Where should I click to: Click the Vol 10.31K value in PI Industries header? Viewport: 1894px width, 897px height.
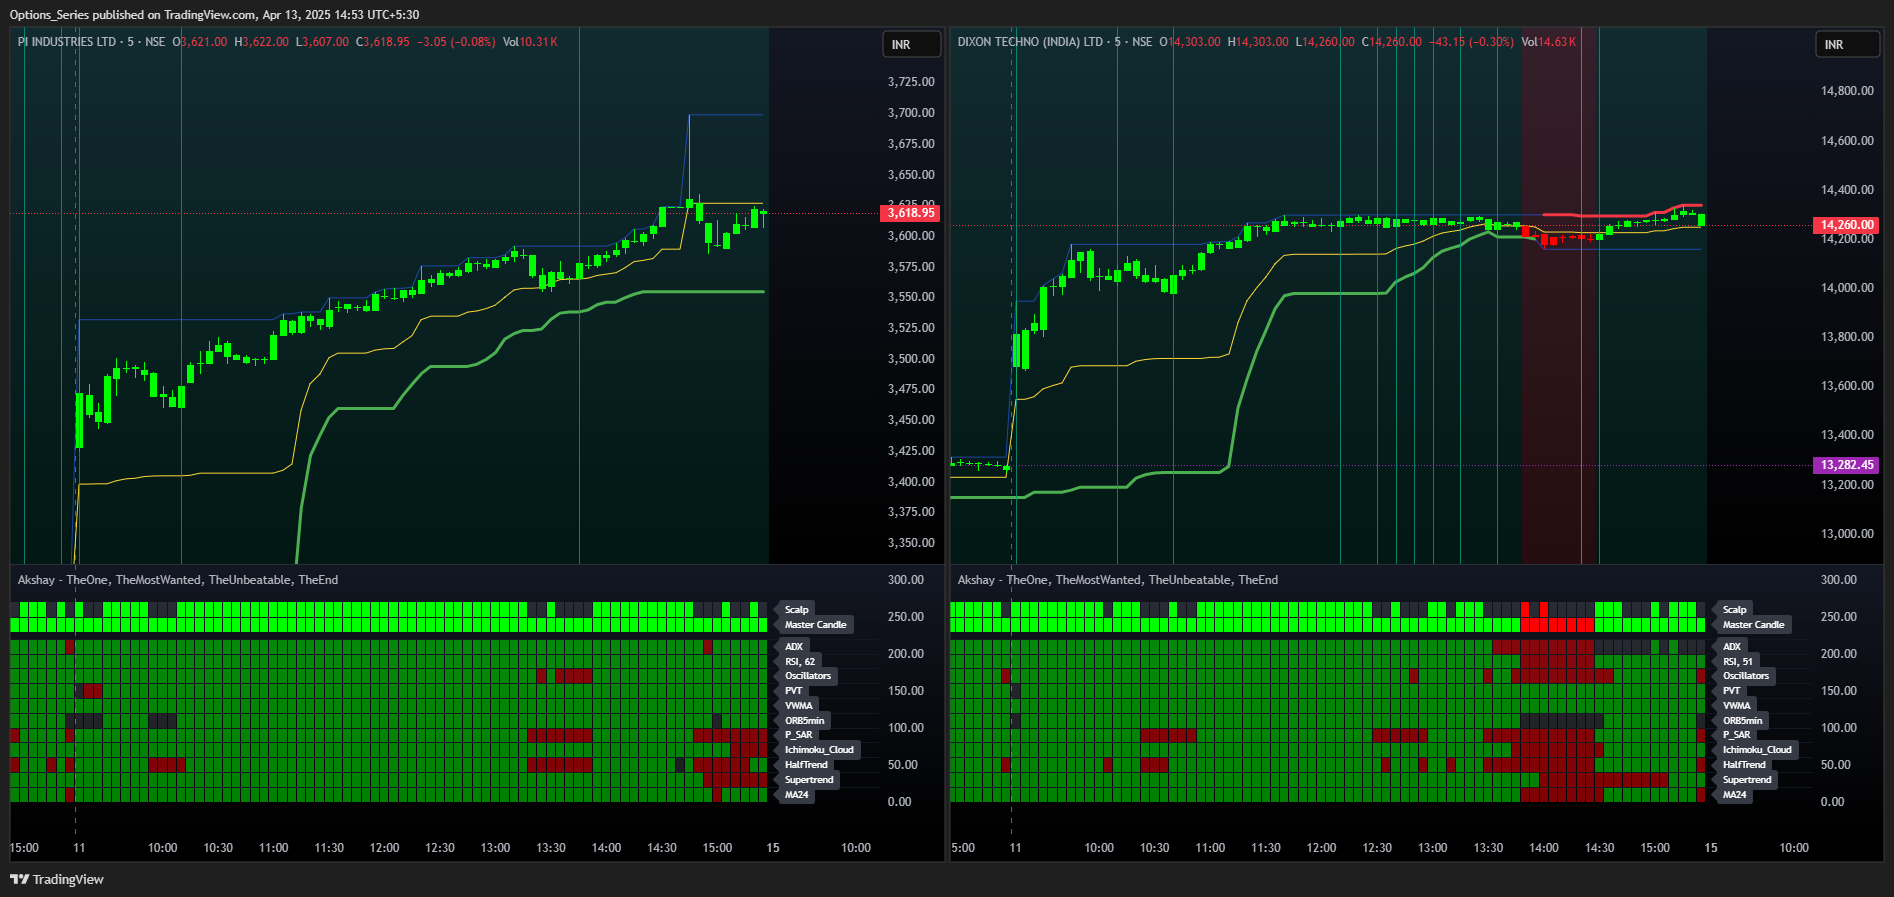point(530,42)
